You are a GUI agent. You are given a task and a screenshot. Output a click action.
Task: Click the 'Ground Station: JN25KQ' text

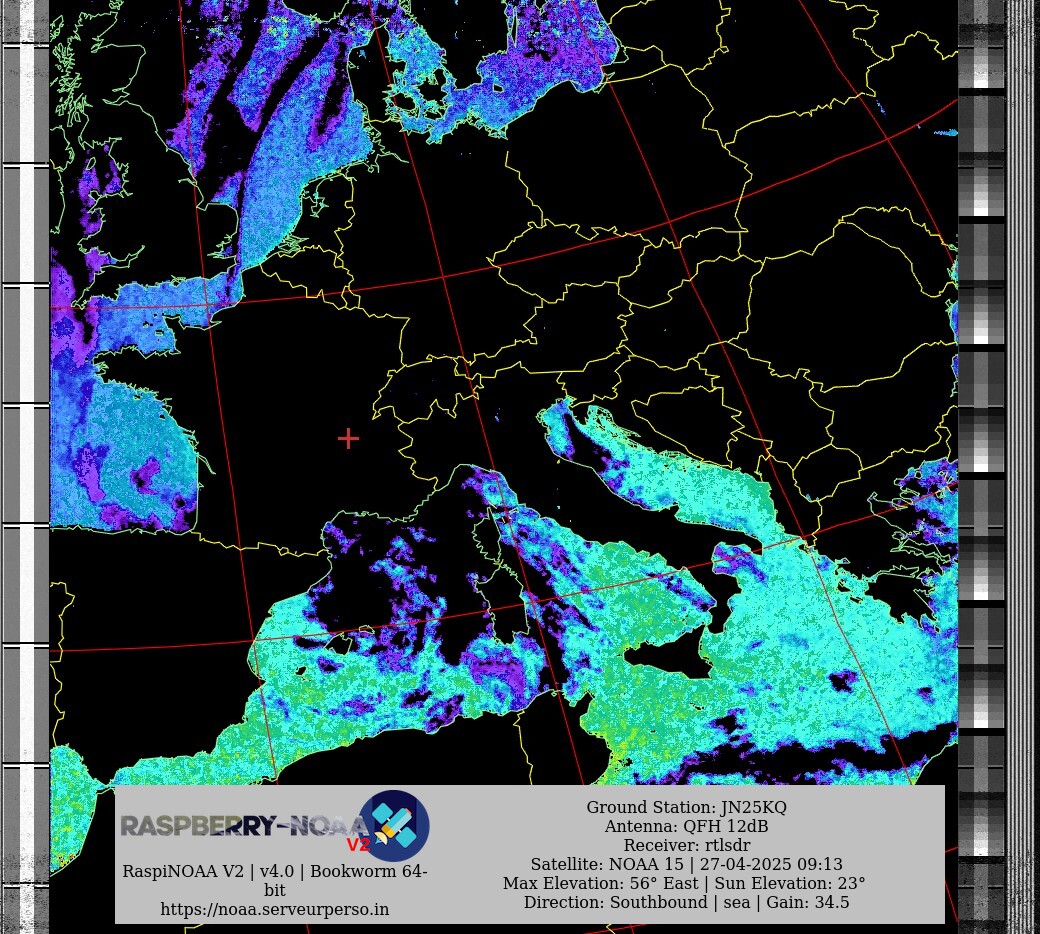coord(686,807)
